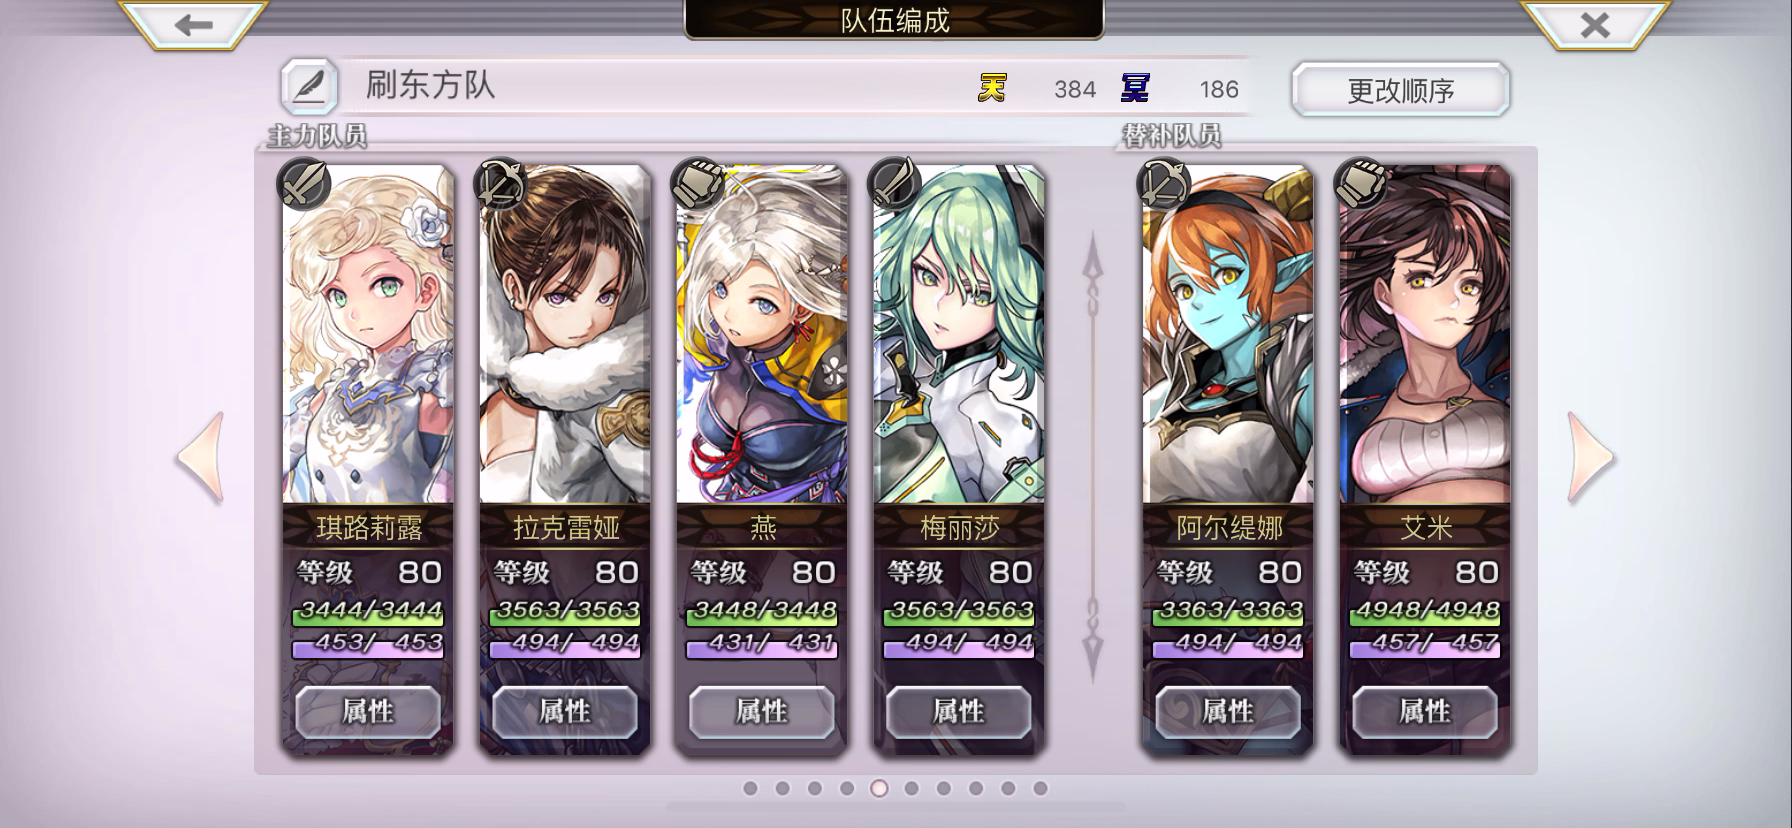Viewport: 1792px width, 828px height.
Task: Select the first team page dot
Action: [750, 788]
